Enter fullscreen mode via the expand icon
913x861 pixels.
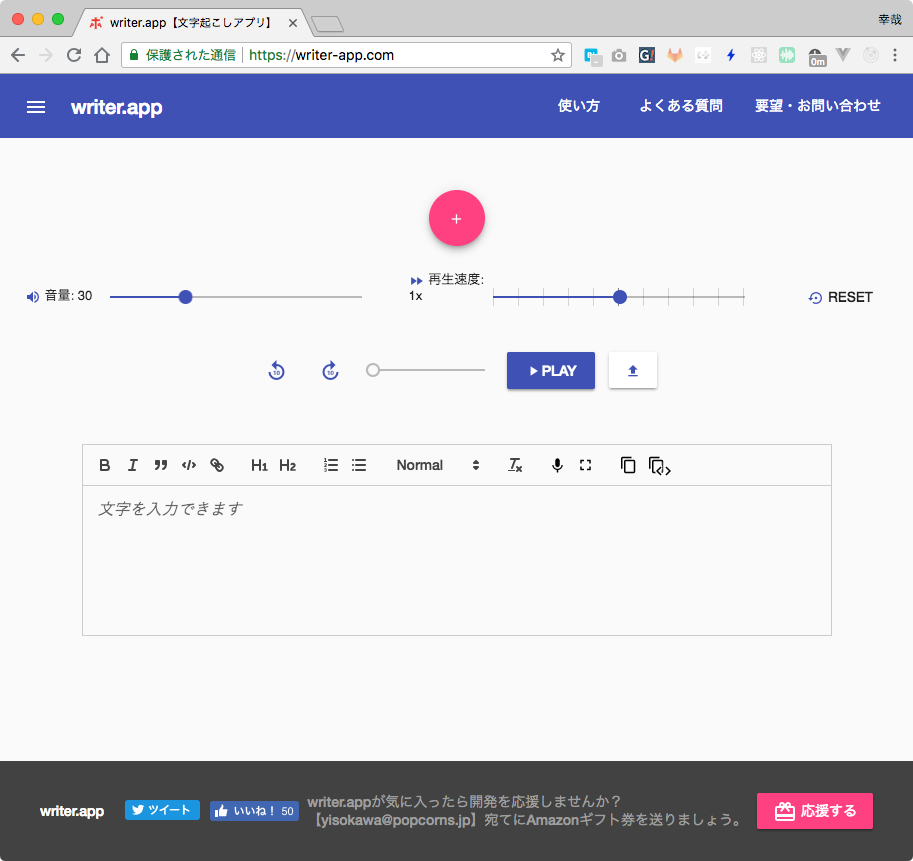click(x=585, y=465)
